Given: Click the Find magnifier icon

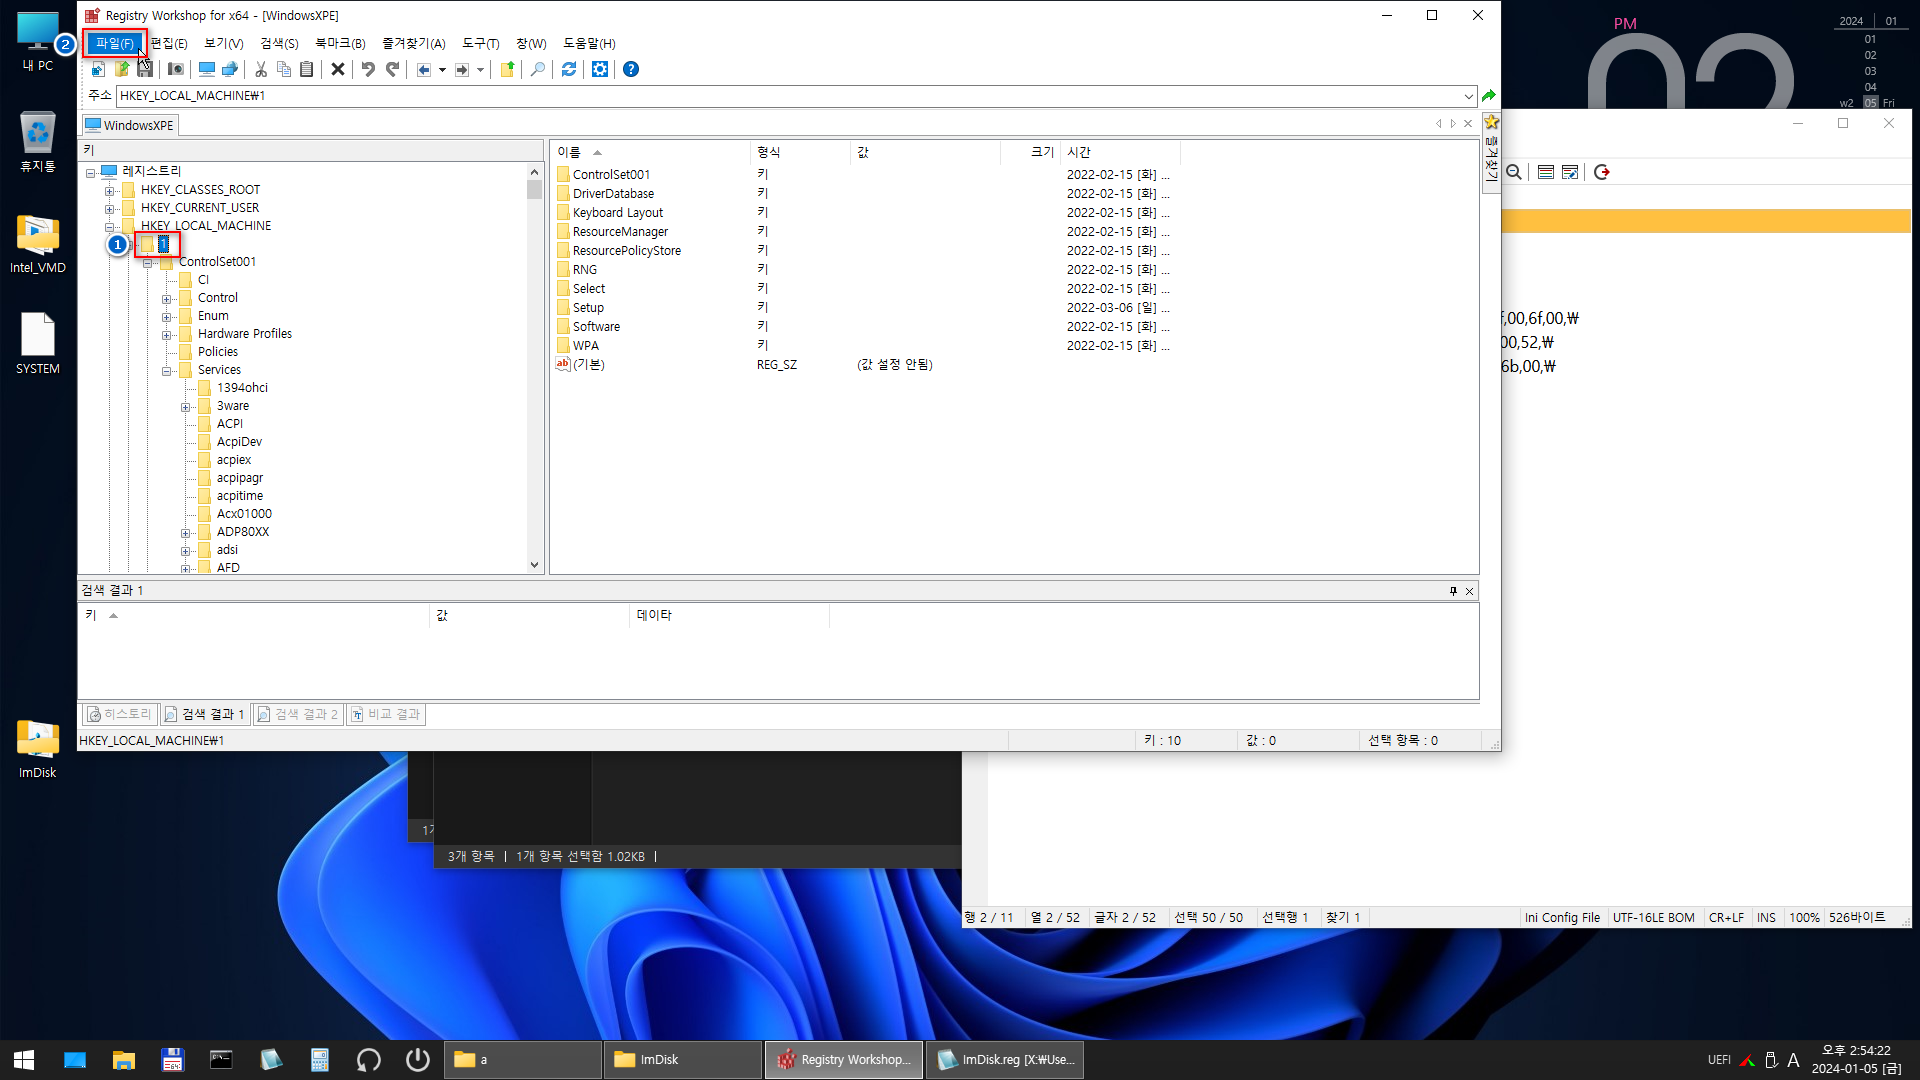Looking at the screenshot, I should point(538,69).
